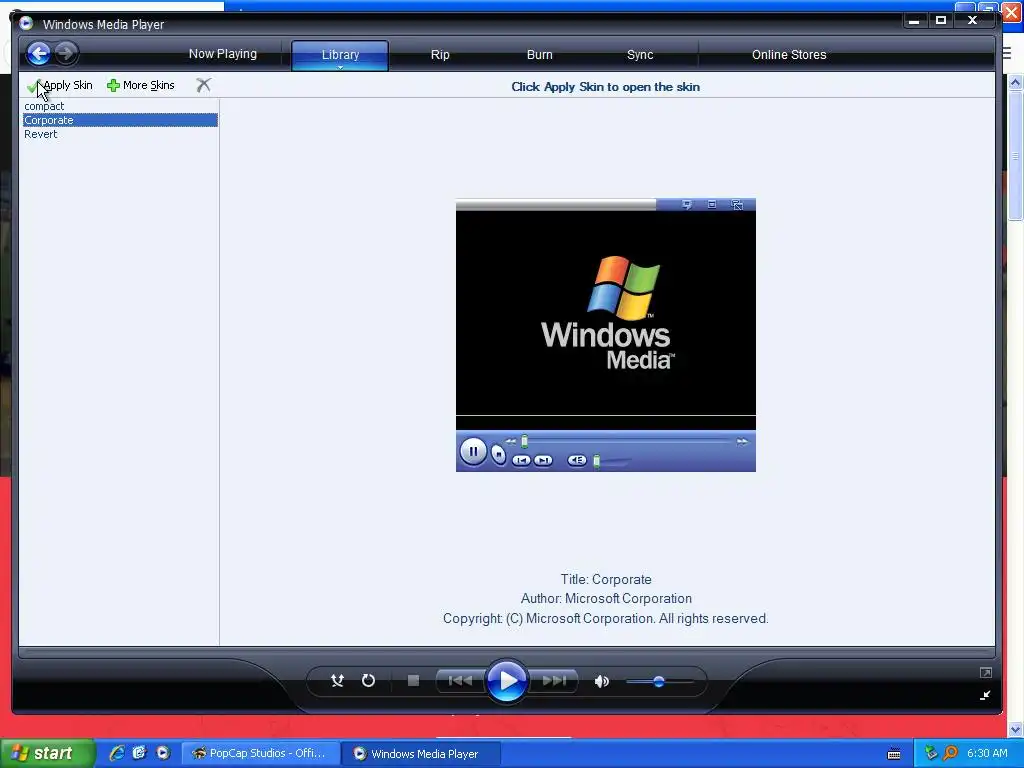Click scroll down arrow of background window
The width and height of the screenshot is (1024, 768).
1015,729
